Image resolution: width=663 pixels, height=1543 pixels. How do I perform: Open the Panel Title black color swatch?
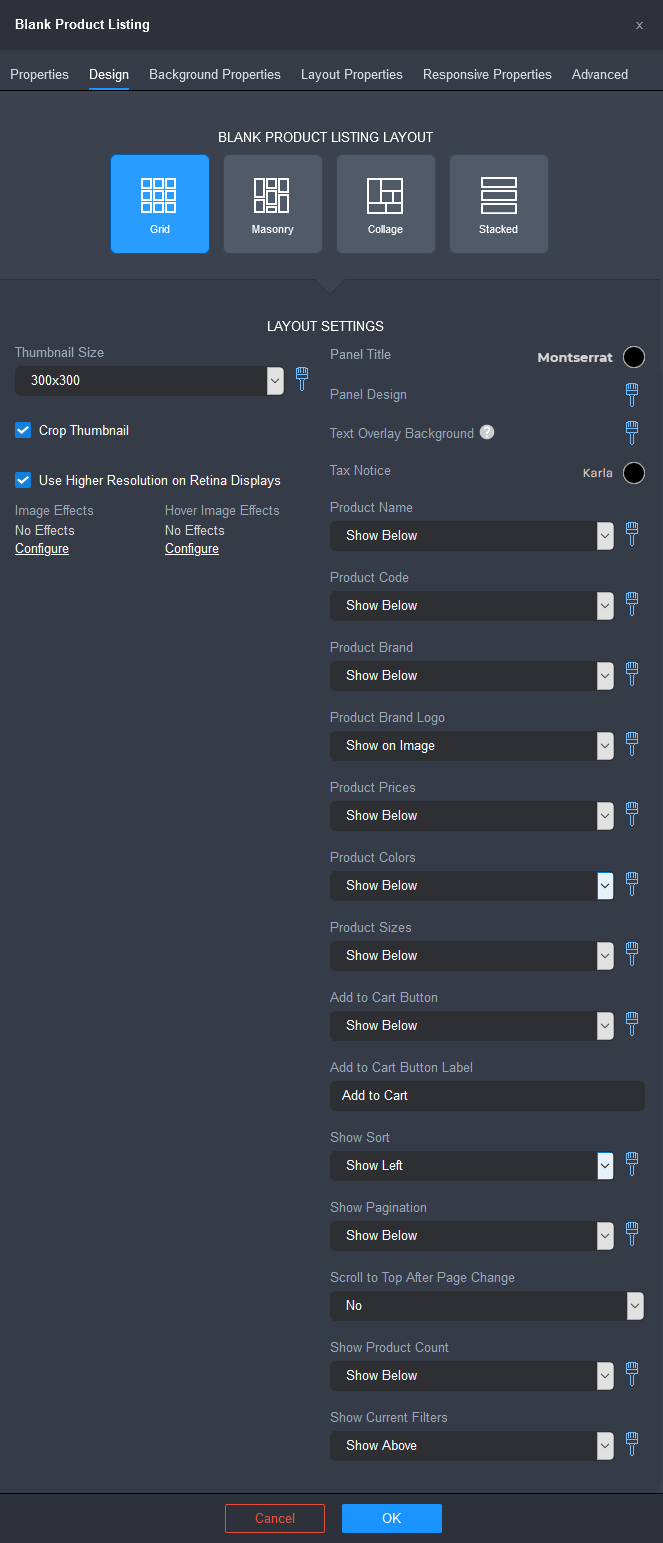[x=634, y=357]
